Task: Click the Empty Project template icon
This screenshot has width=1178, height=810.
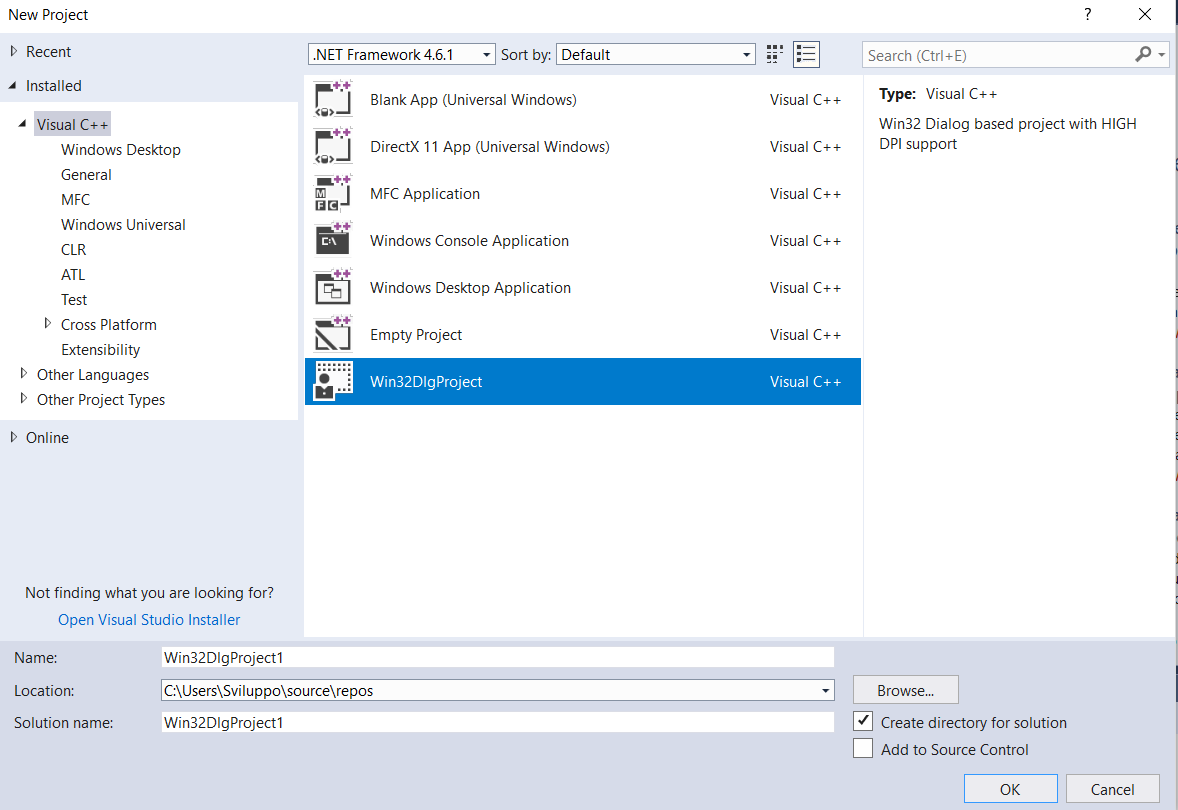Action: [x=332, y=335]
